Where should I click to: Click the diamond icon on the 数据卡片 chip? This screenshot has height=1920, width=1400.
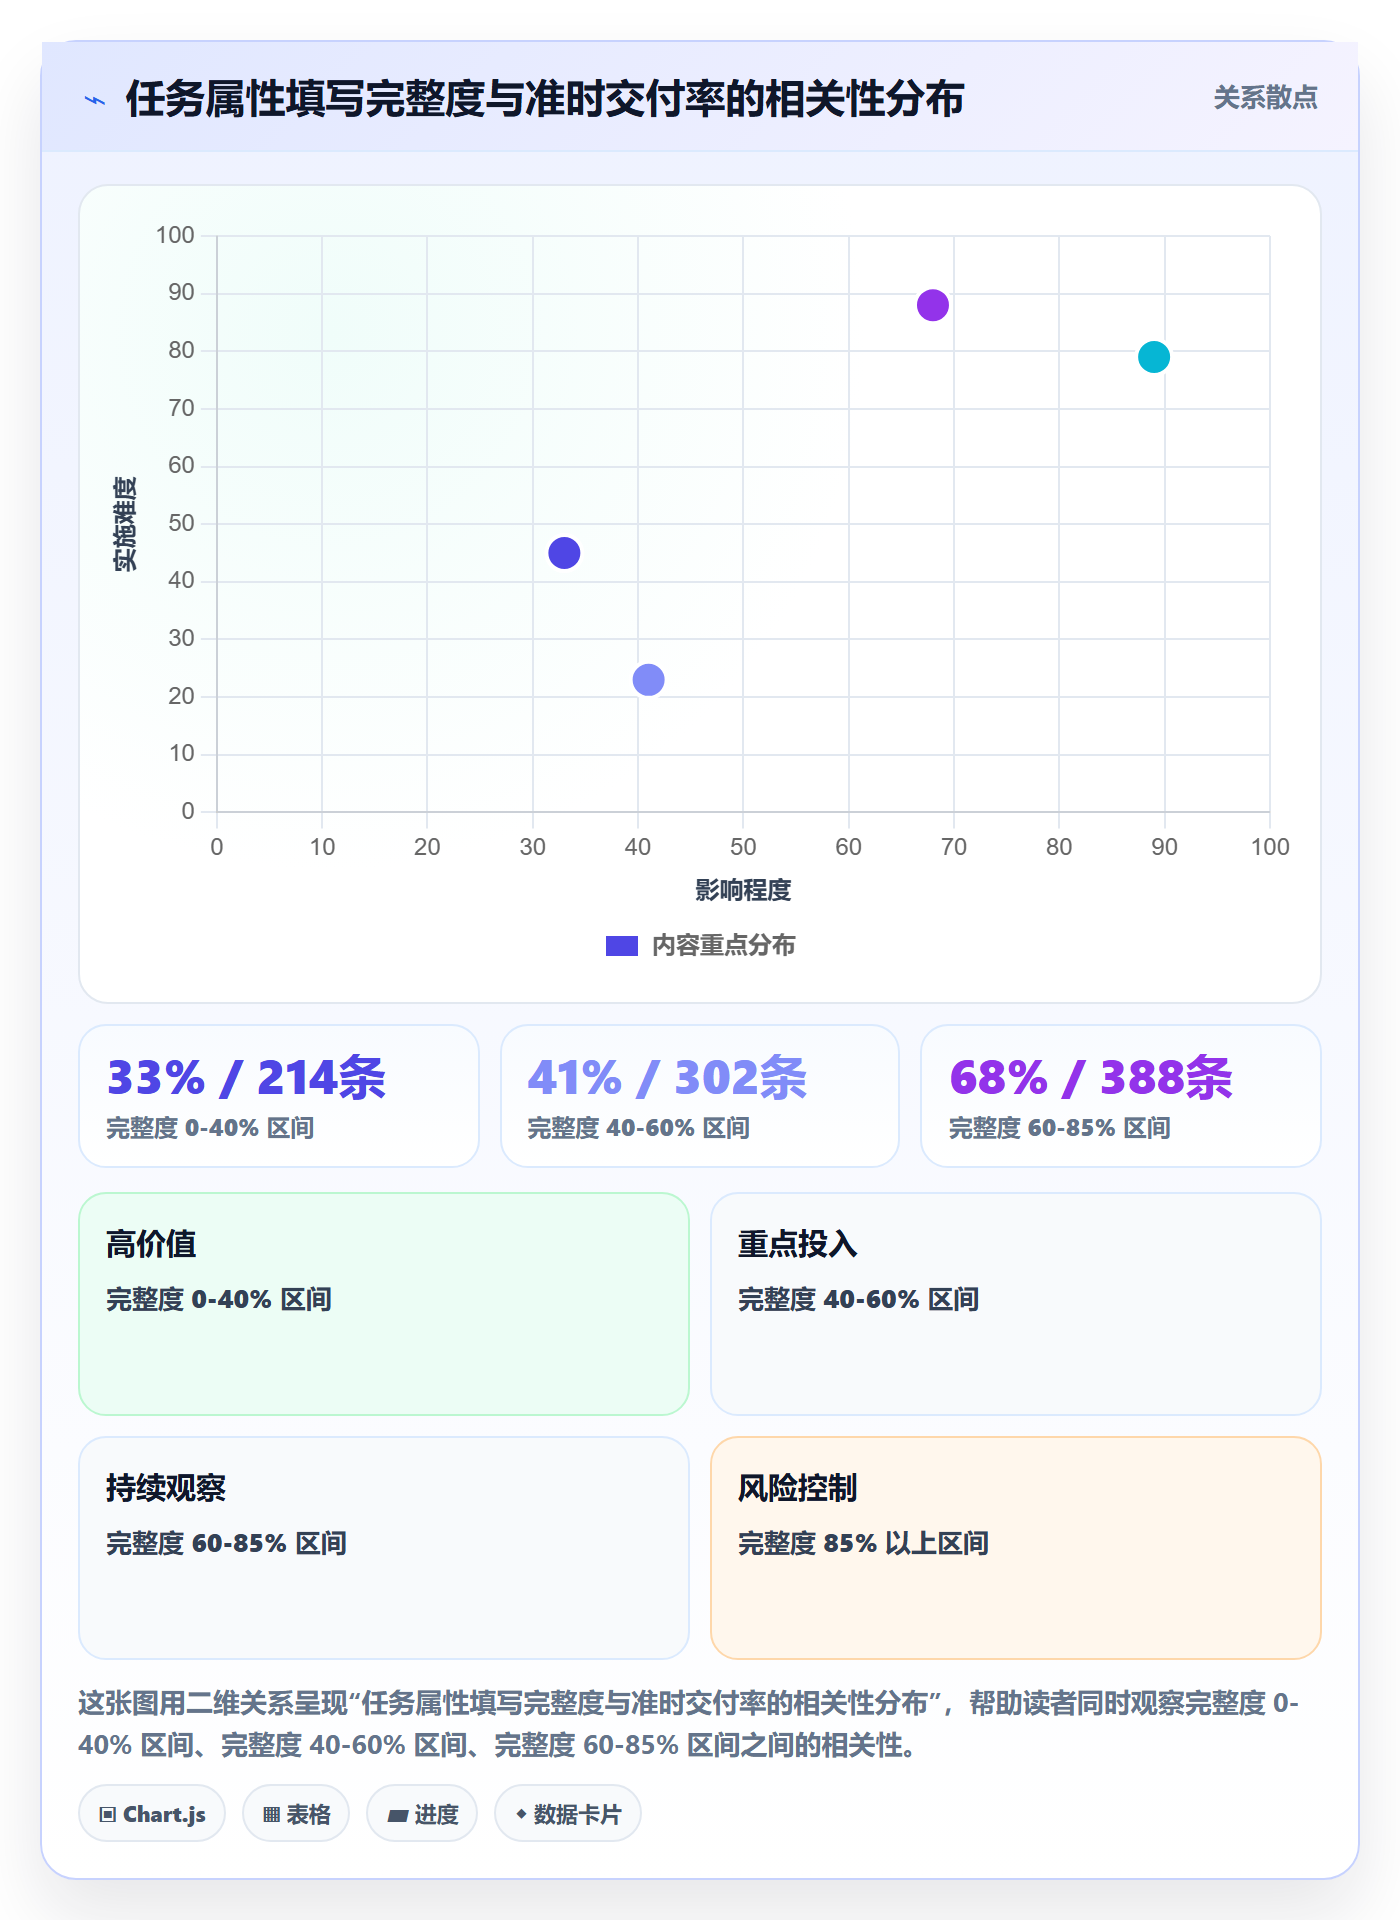[521, 1814]
